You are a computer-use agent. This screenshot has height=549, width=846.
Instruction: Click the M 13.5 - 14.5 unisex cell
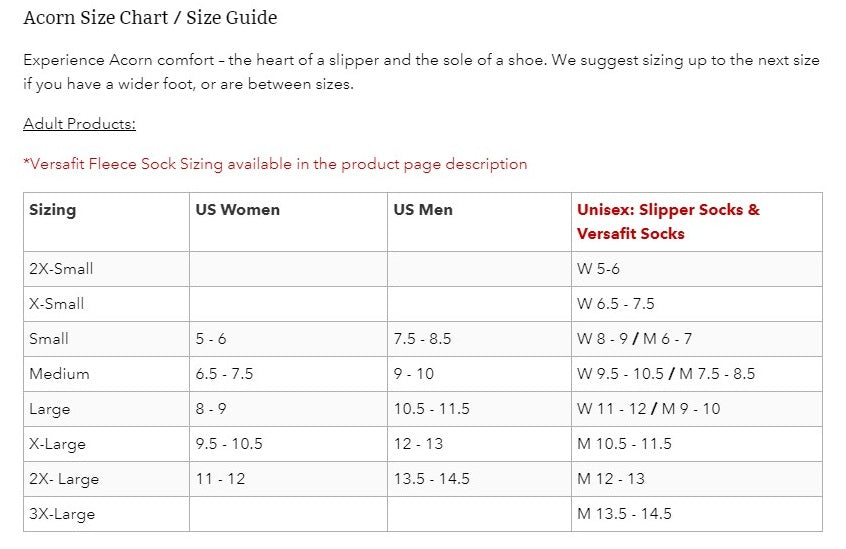[x=624, y=514]
